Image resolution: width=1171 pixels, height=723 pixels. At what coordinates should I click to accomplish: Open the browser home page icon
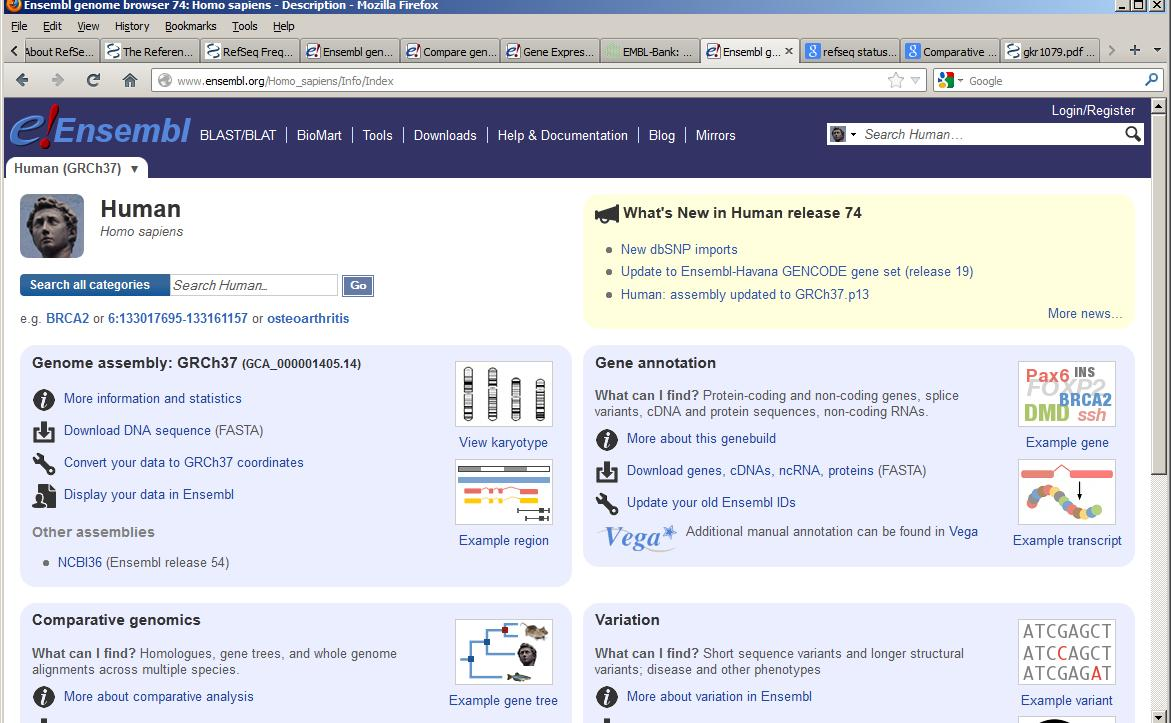pos(130,80)
